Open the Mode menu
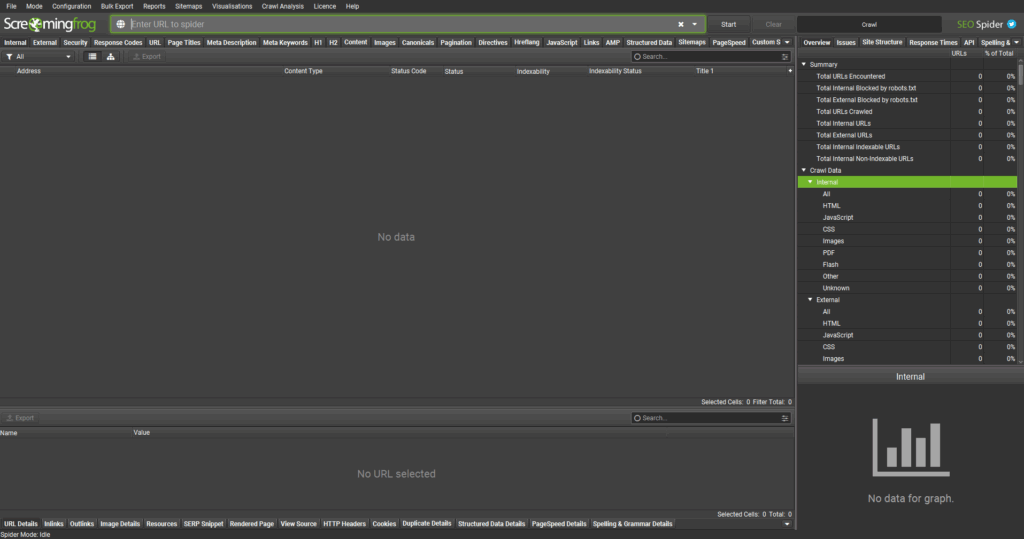1024x539 pixels. coord(34,6)
